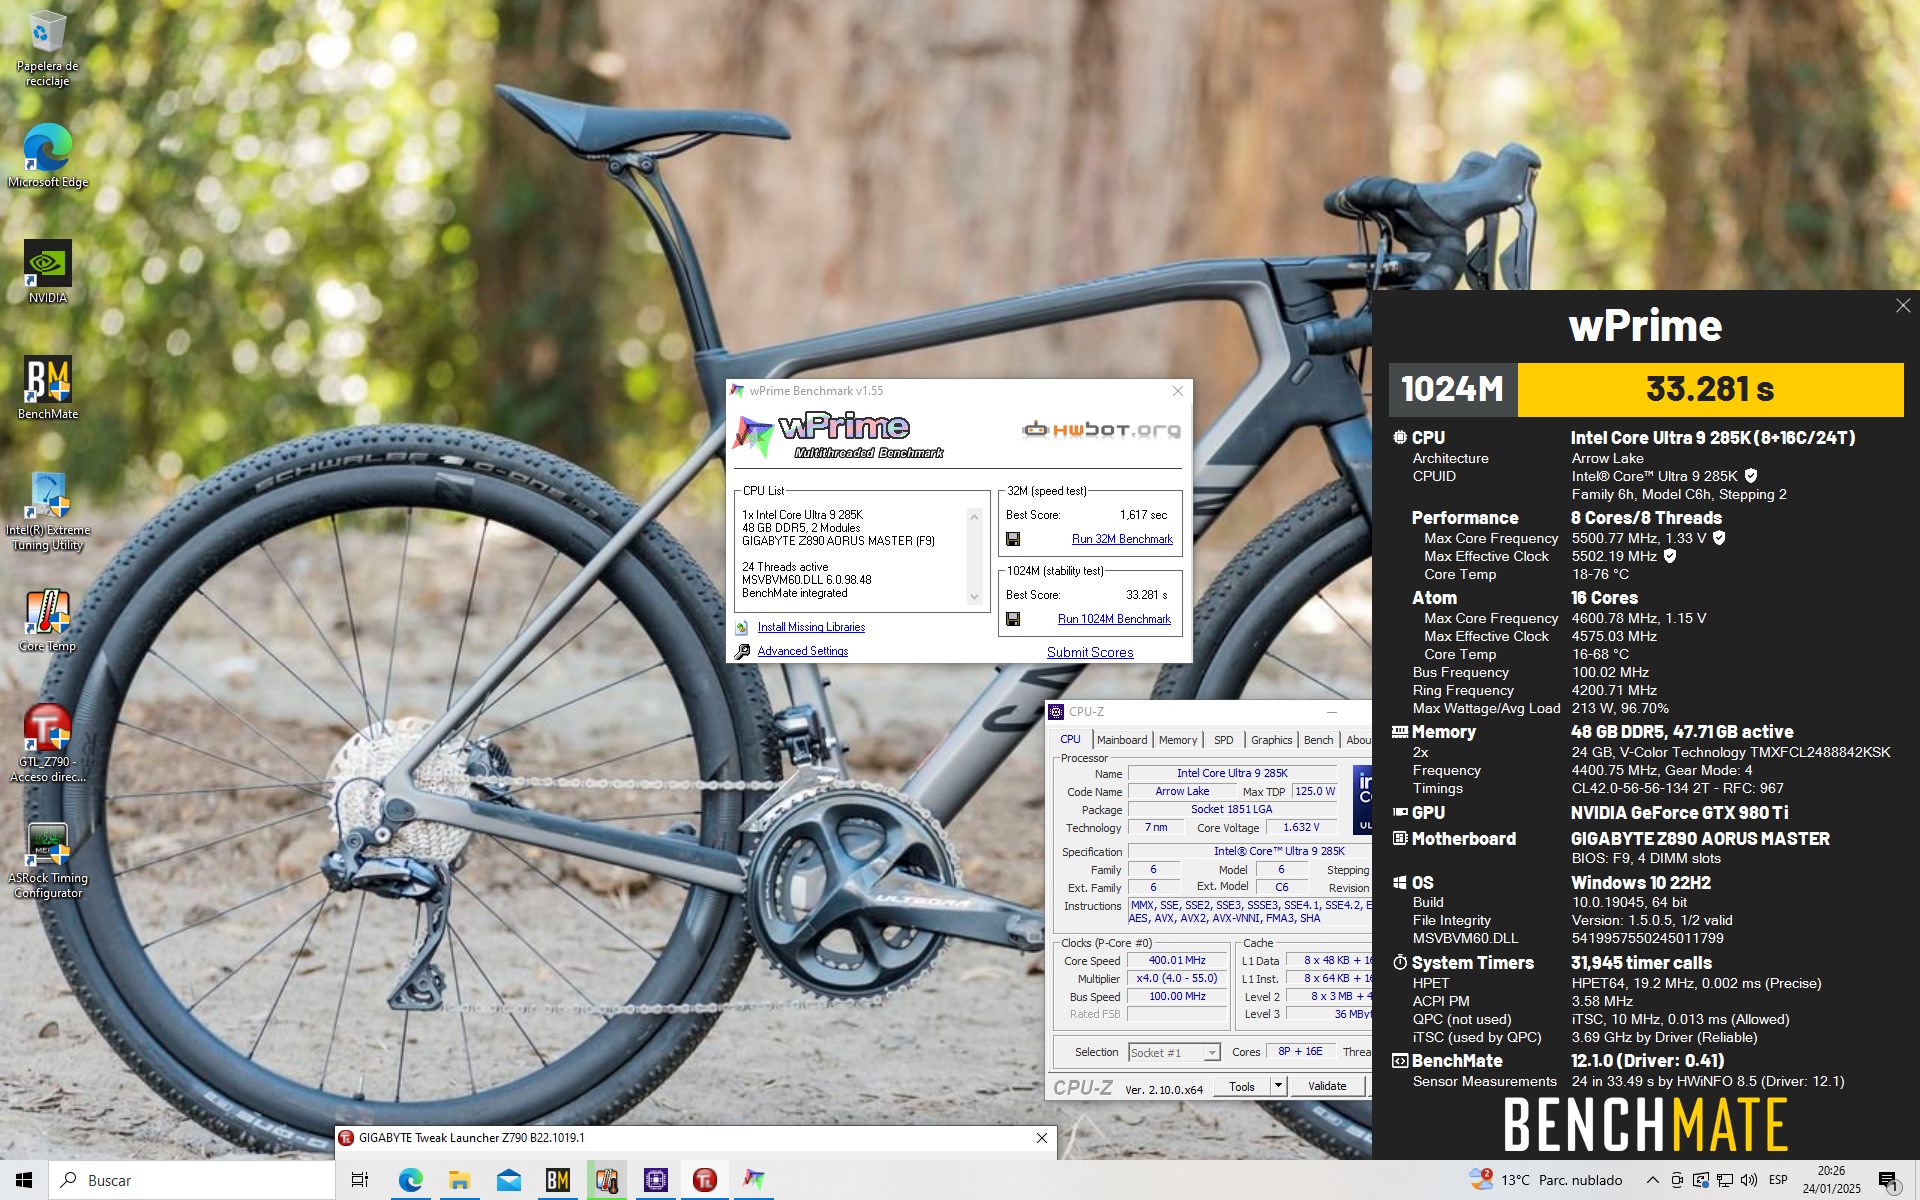
Task: Open the Submit Scores link in wPrime
Action: (1090, 652)
